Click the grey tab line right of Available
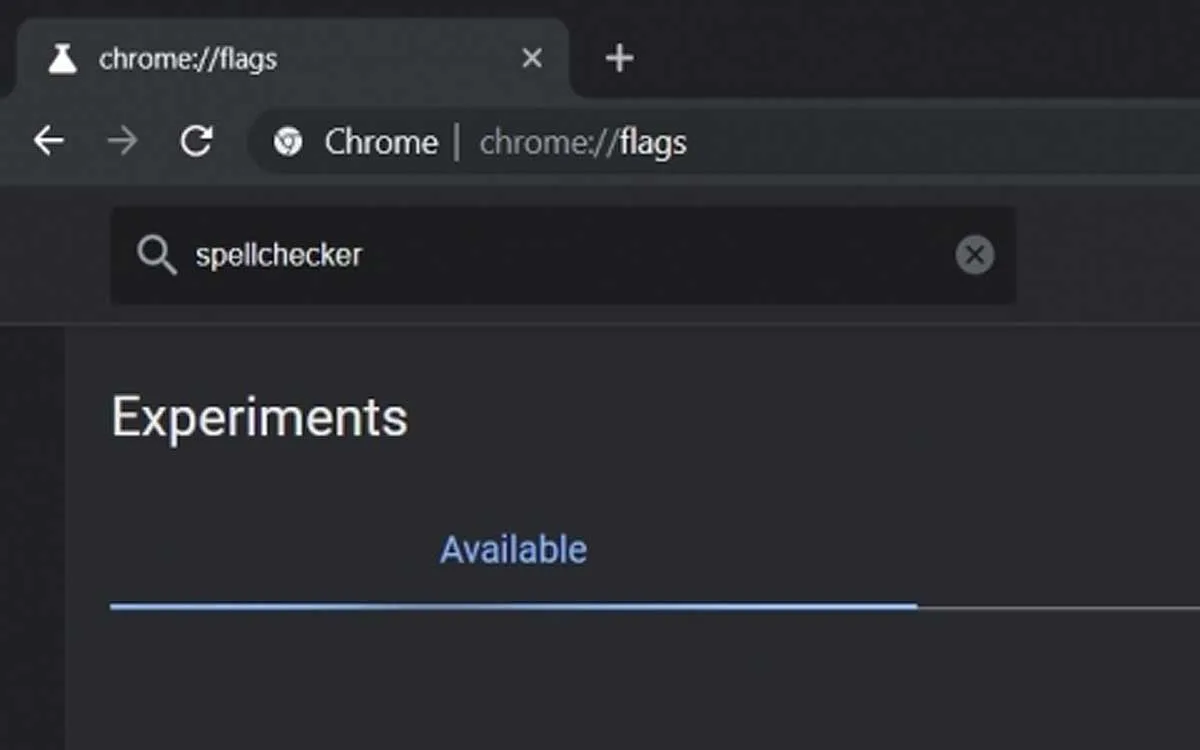 point(1058,607)
